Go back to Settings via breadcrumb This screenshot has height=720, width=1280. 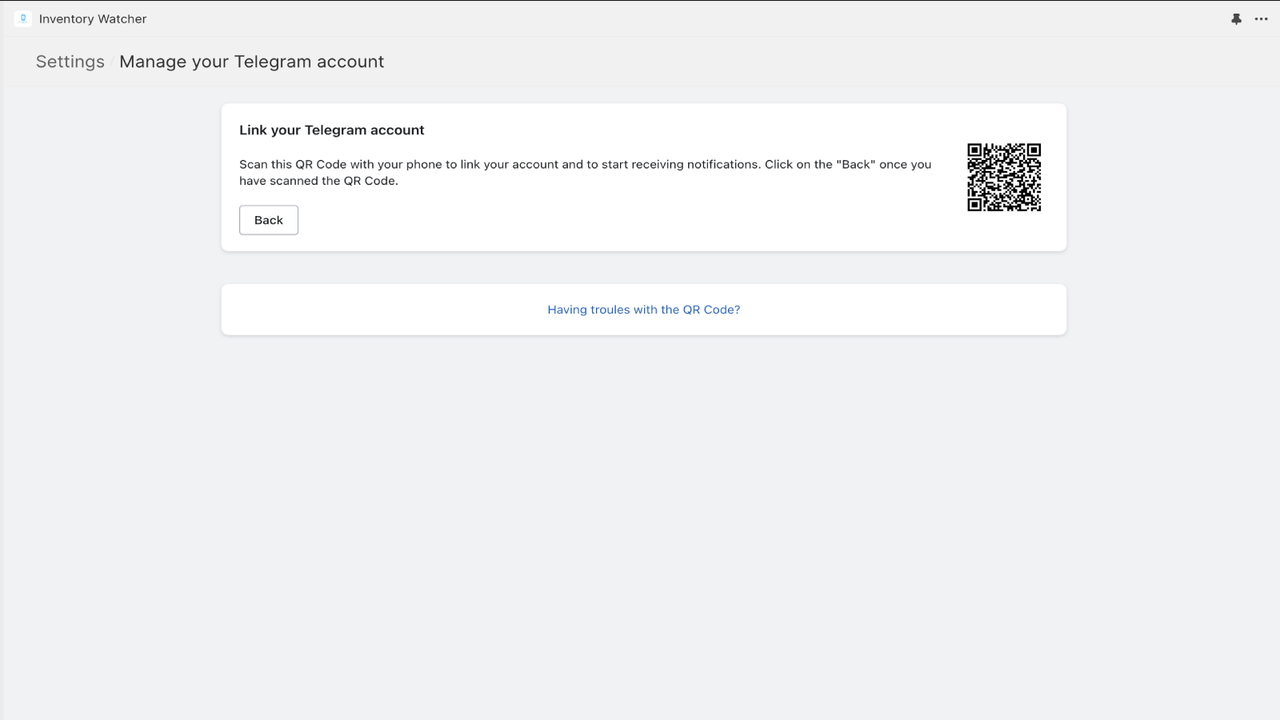pos(70,61)
